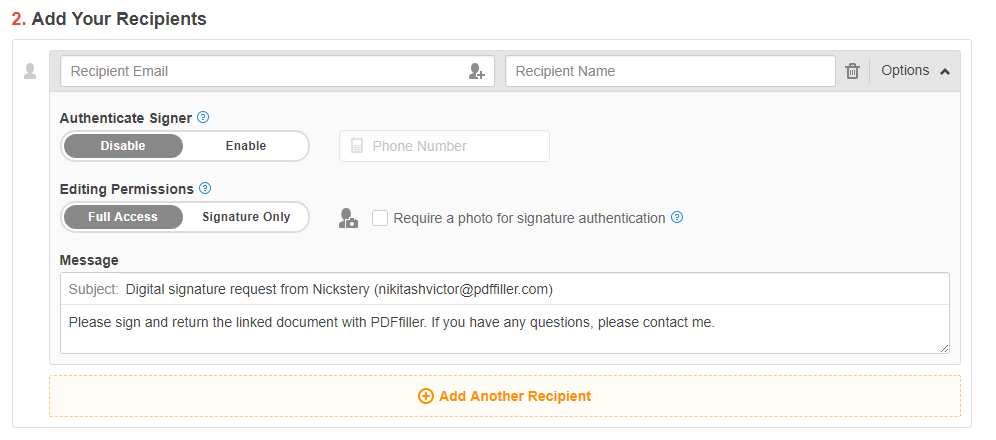
Task: Open Authenticate Signer help question icon
Action: point(203,117)
